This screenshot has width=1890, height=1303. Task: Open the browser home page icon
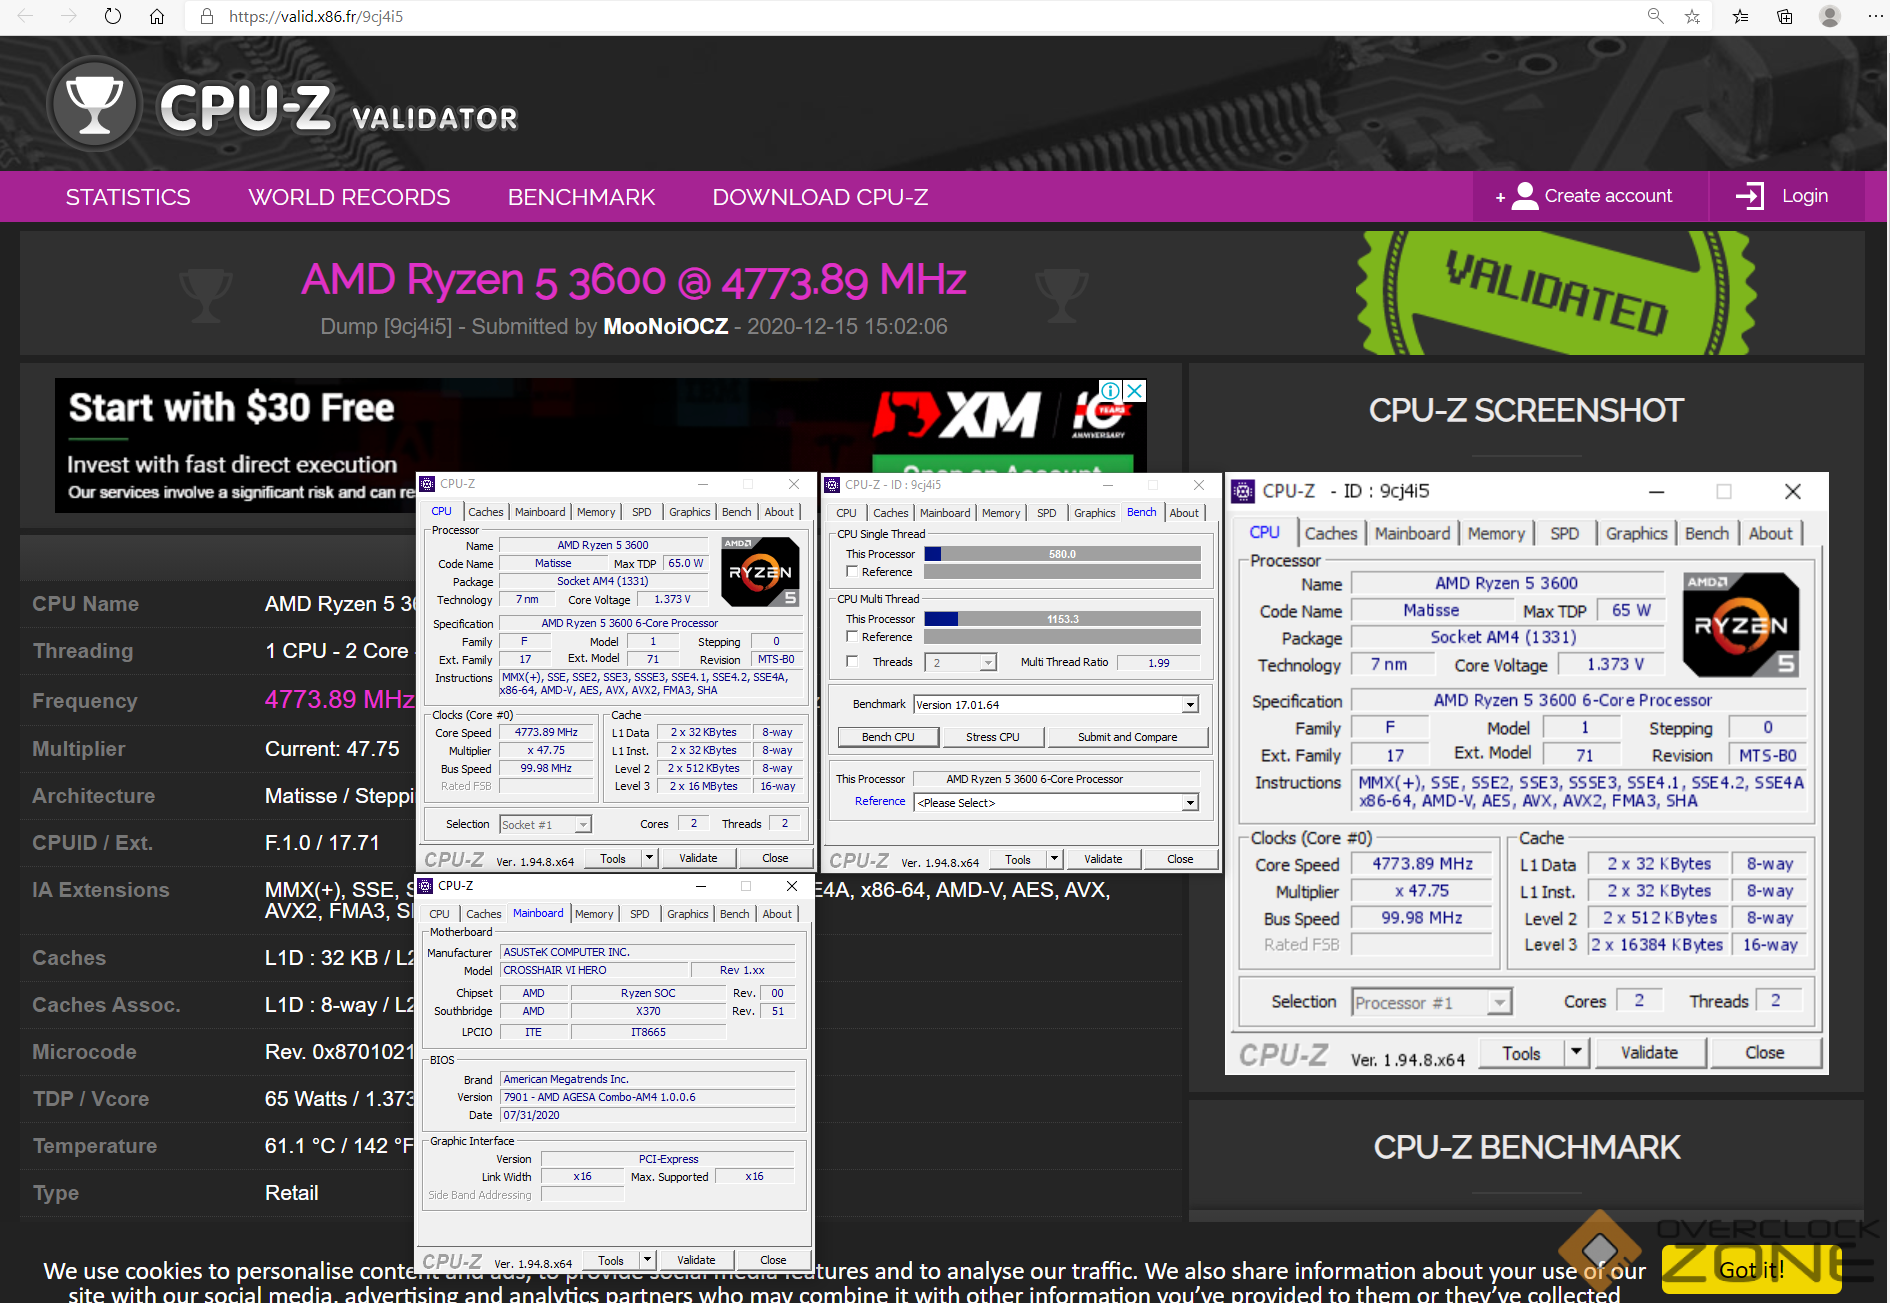click(x=157, y=16)
